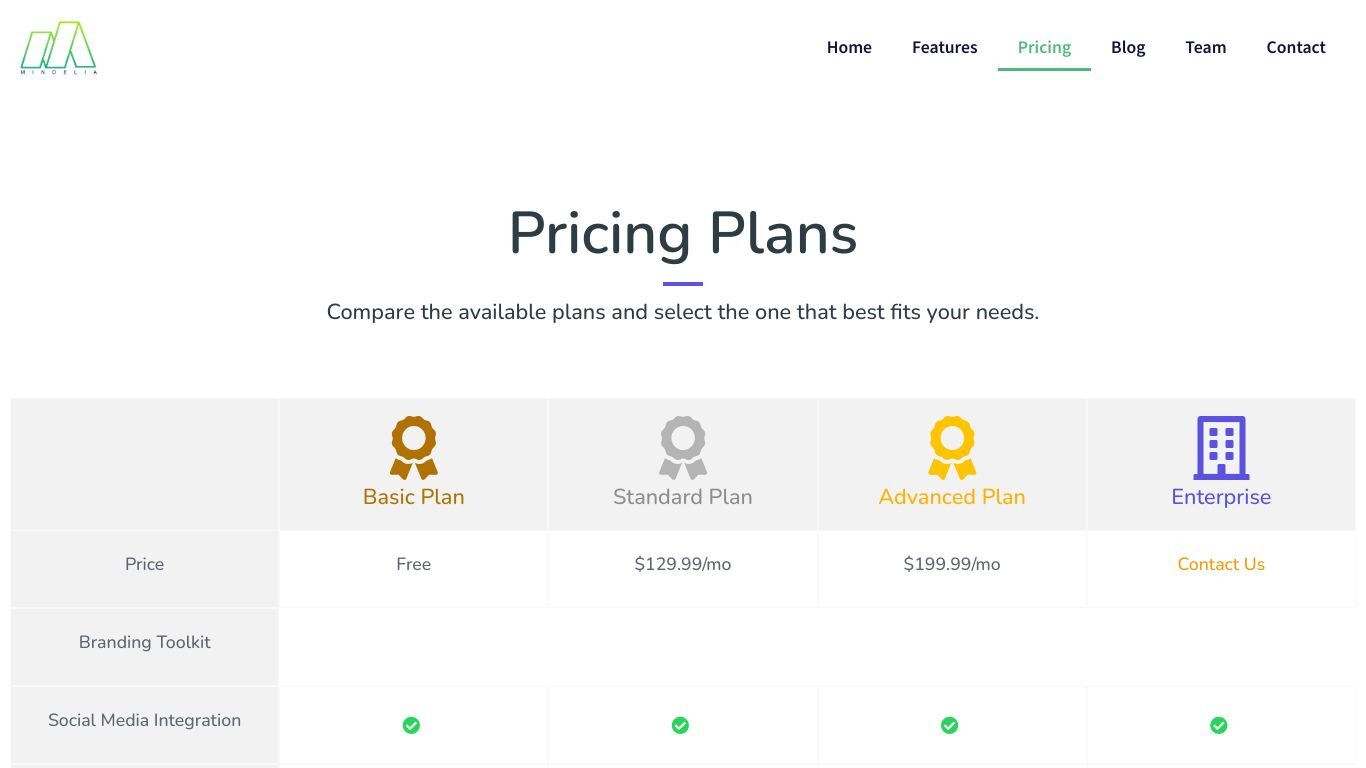Select the Enterprise plan title
This screenshot has height=768, width=1366.
point(1221,497)
